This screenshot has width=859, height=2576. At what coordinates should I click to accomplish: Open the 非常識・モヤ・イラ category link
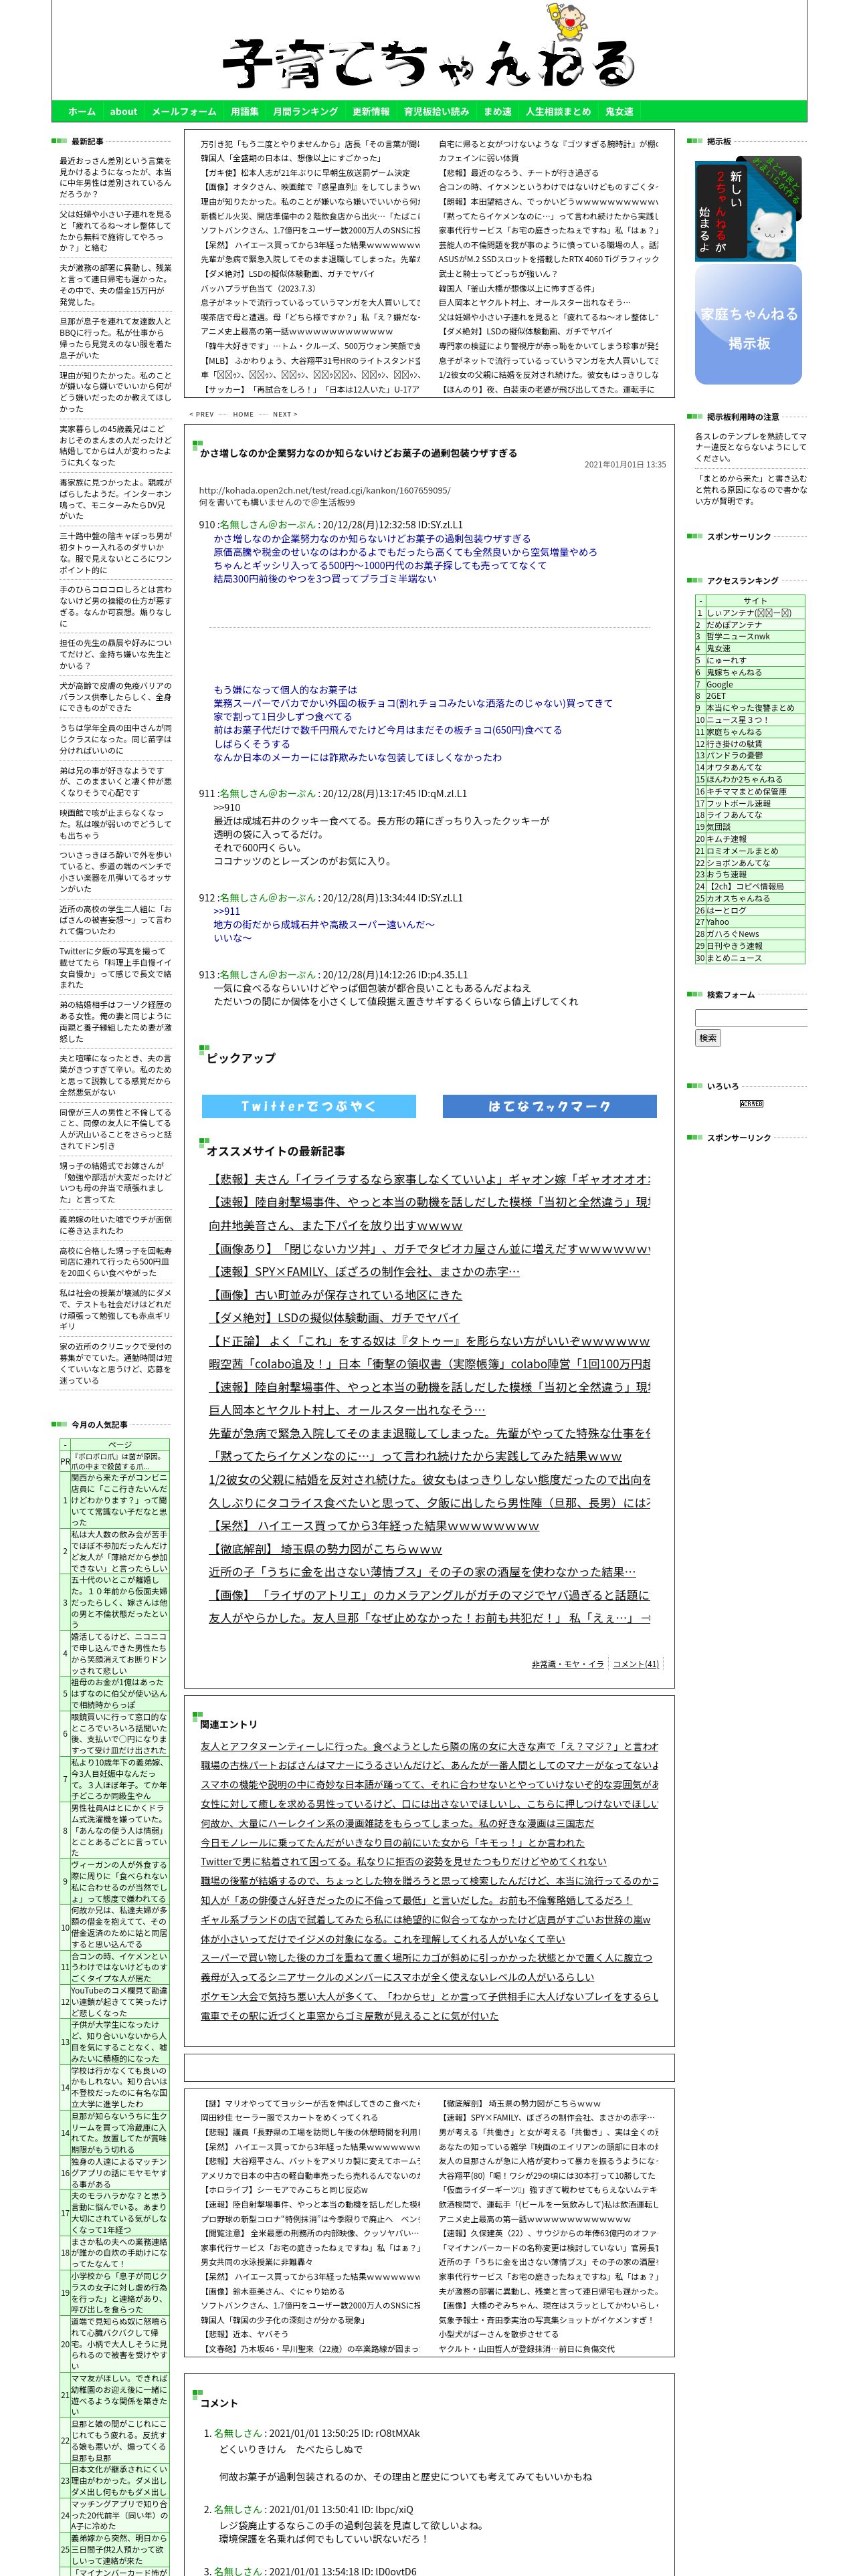pyautogui.click(x=568, y=1664)
